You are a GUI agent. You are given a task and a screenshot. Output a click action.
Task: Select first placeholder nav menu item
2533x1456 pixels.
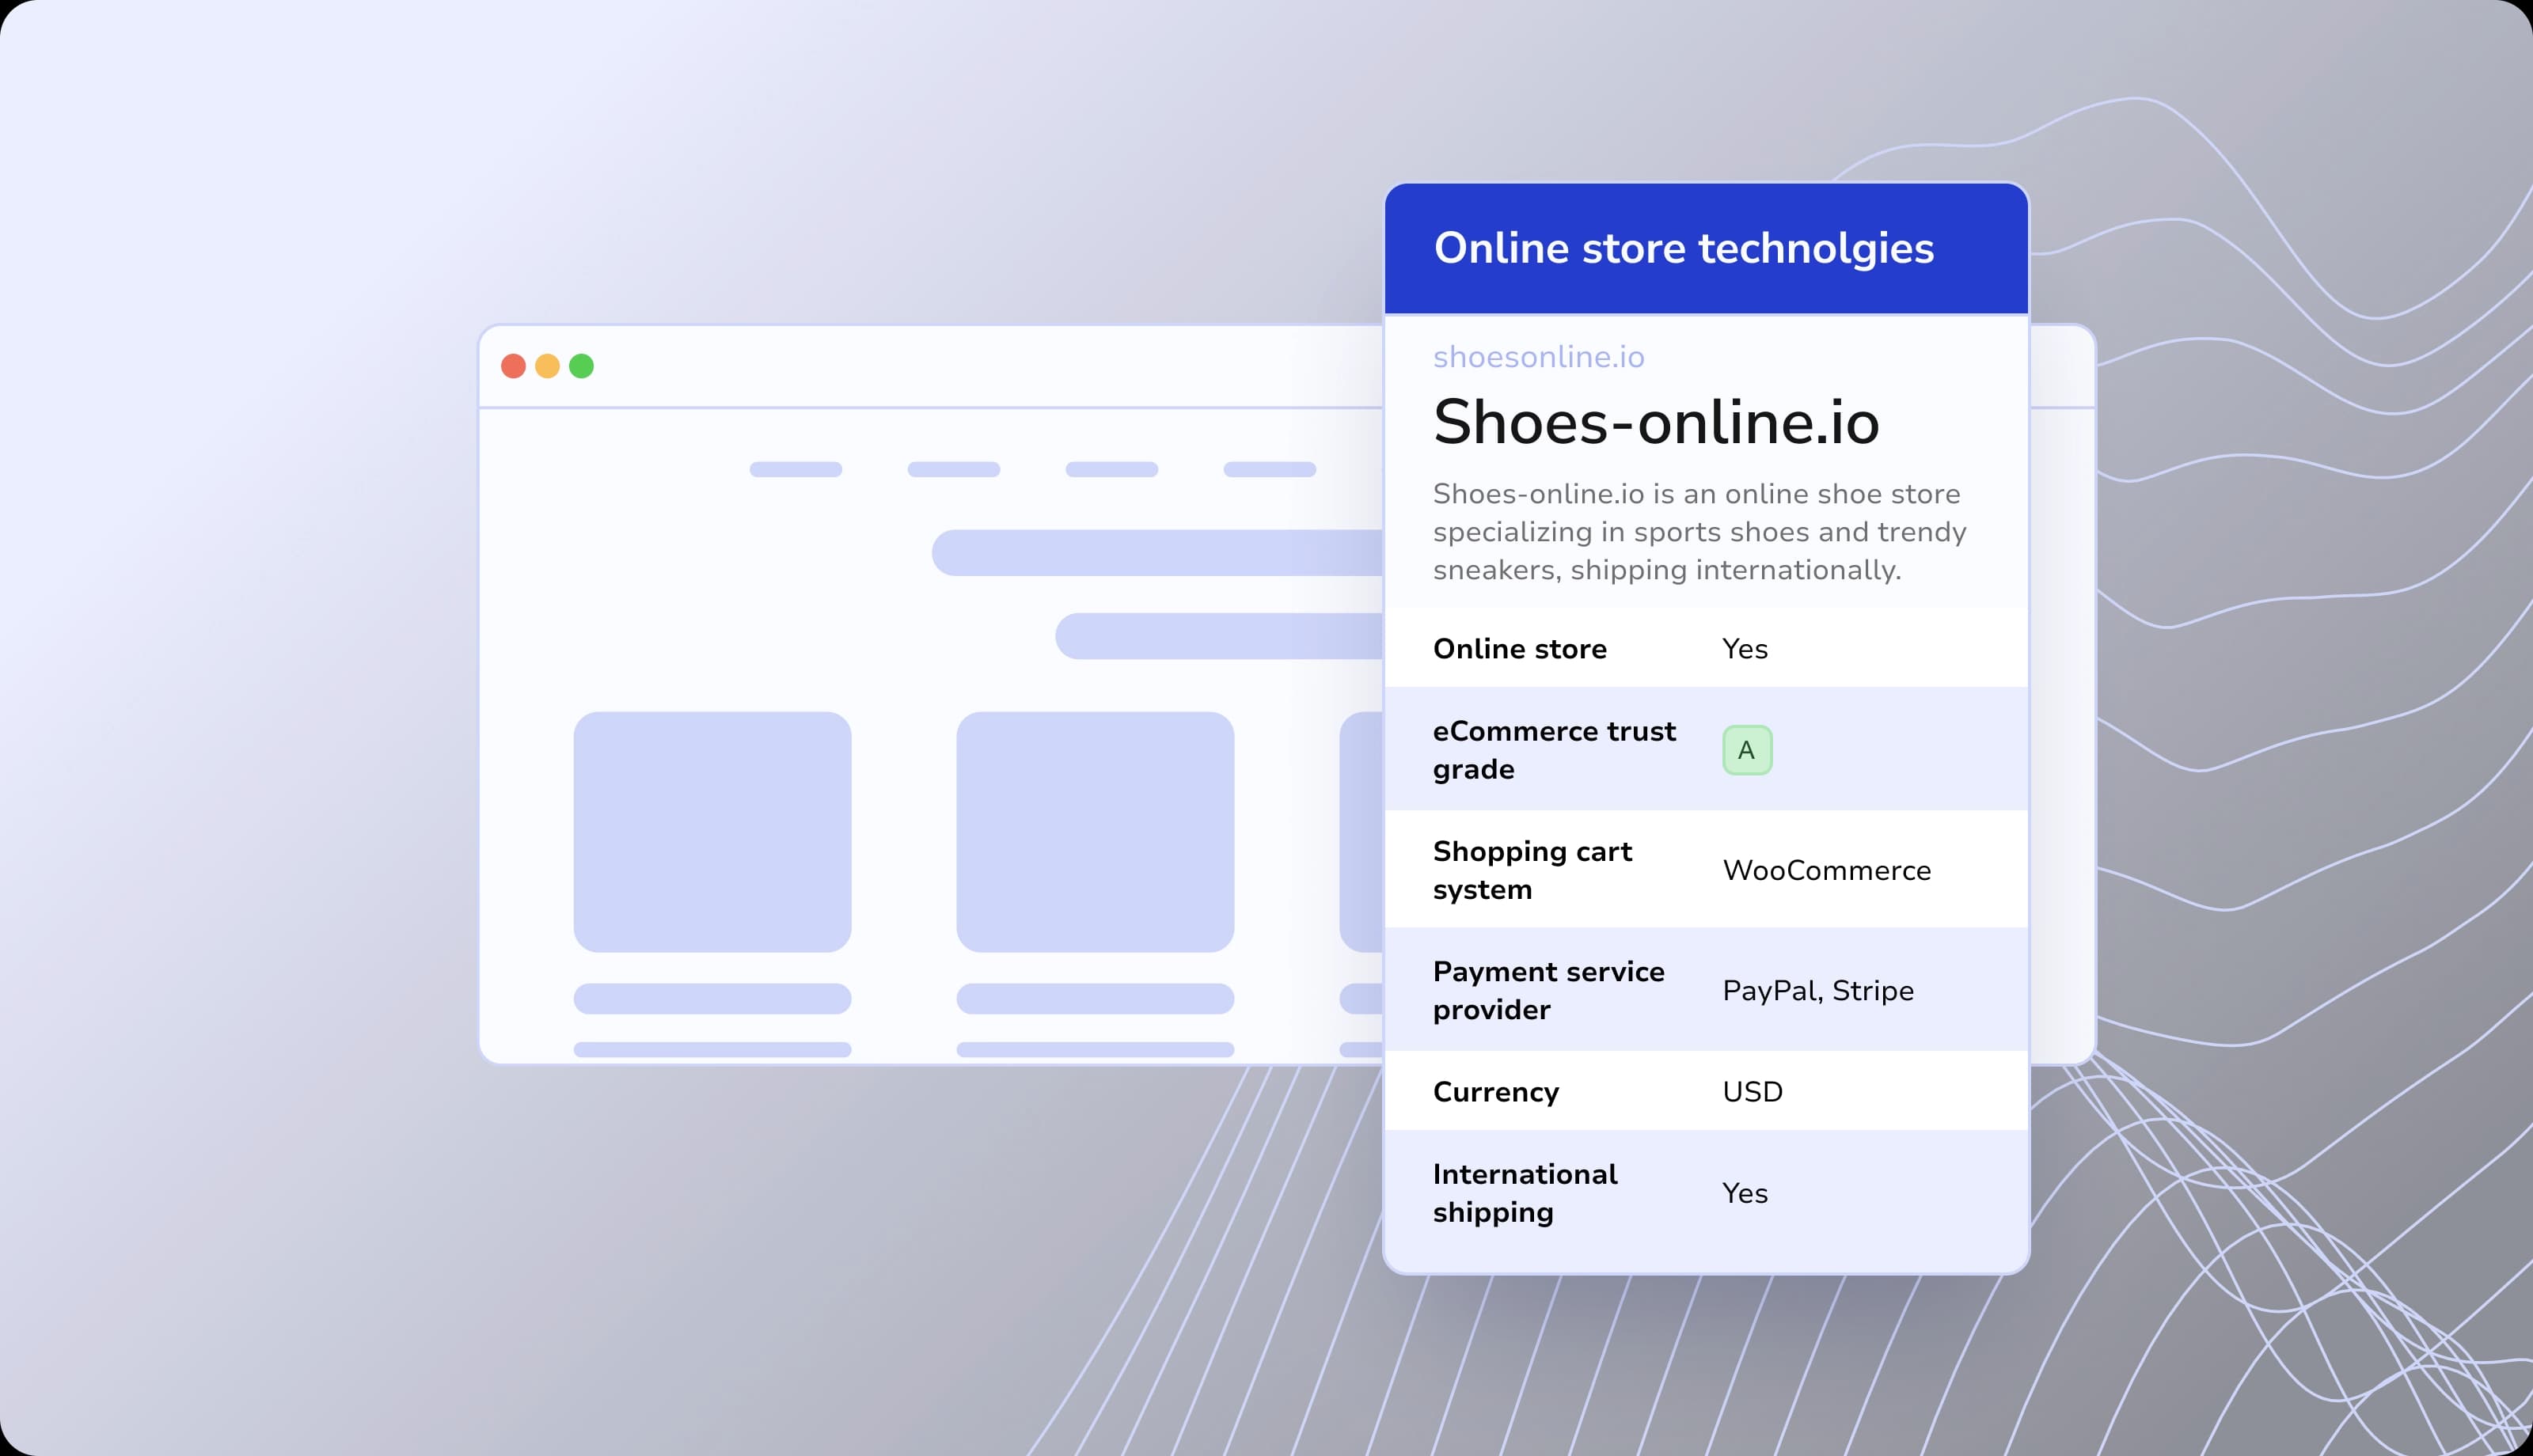(x=795, y=469)
